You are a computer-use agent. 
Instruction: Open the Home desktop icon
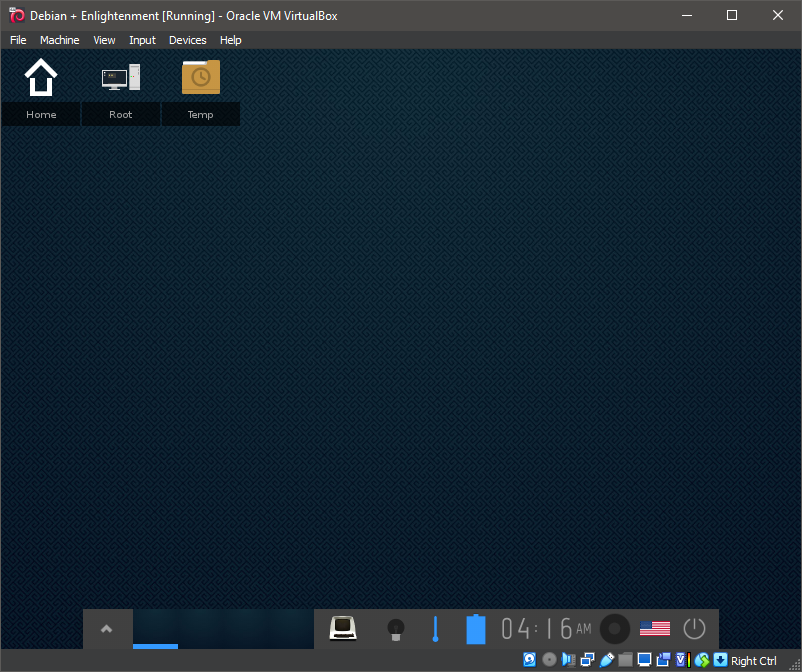[x=41, y=78]
